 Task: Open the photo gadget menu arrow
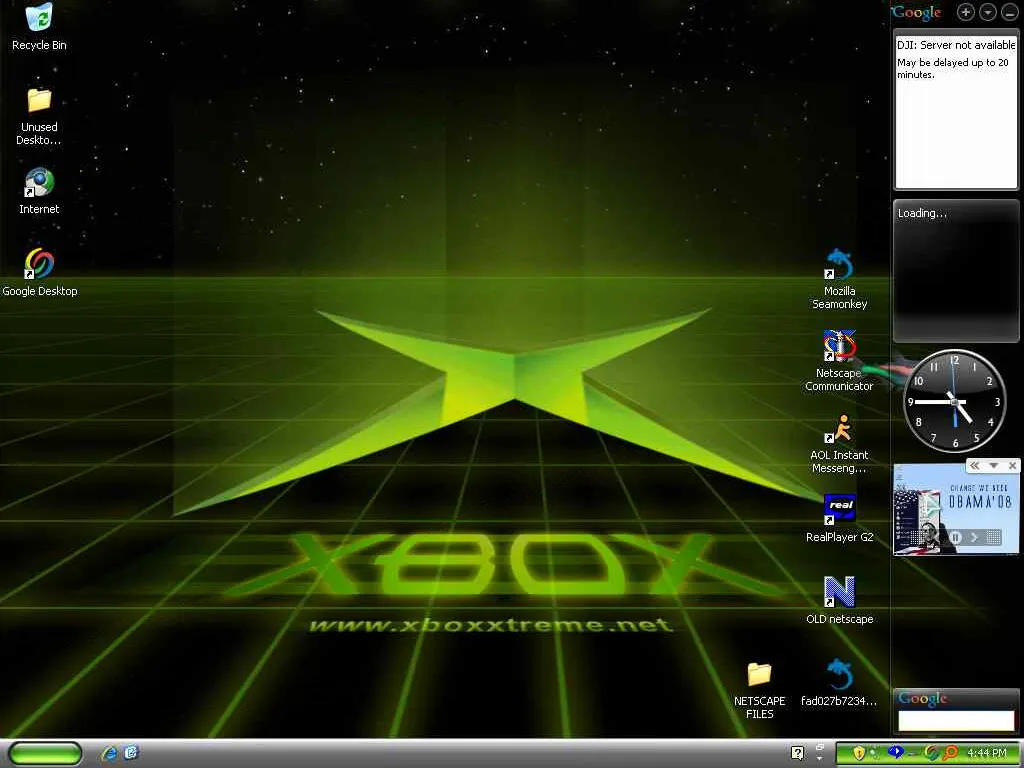[993, 466]
